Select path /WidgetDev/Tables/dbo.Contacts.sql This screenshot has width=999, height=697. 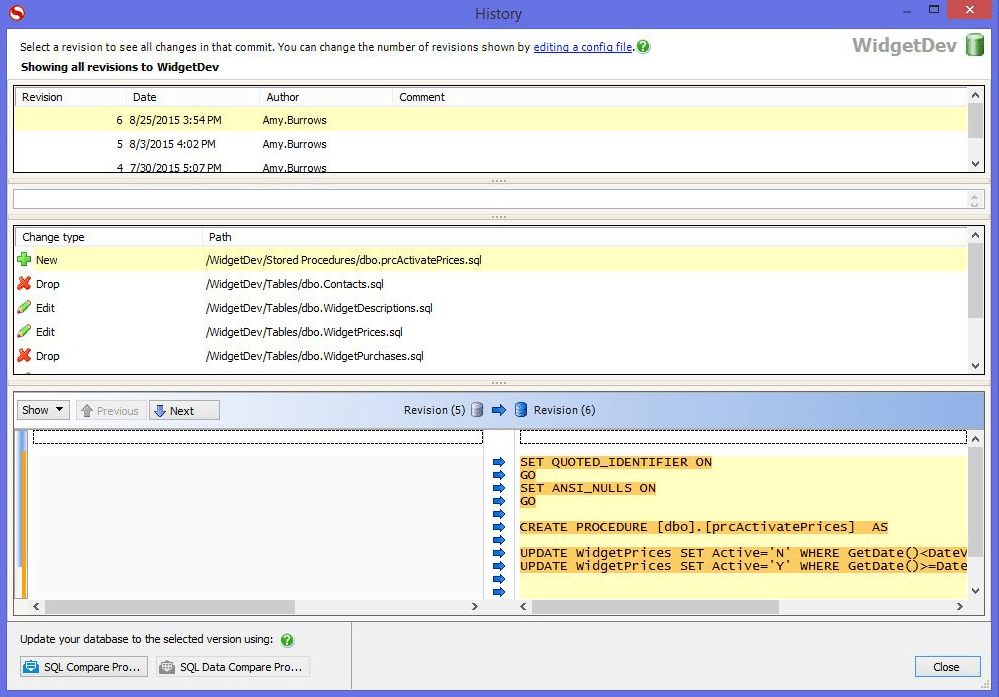pos(294,284)
